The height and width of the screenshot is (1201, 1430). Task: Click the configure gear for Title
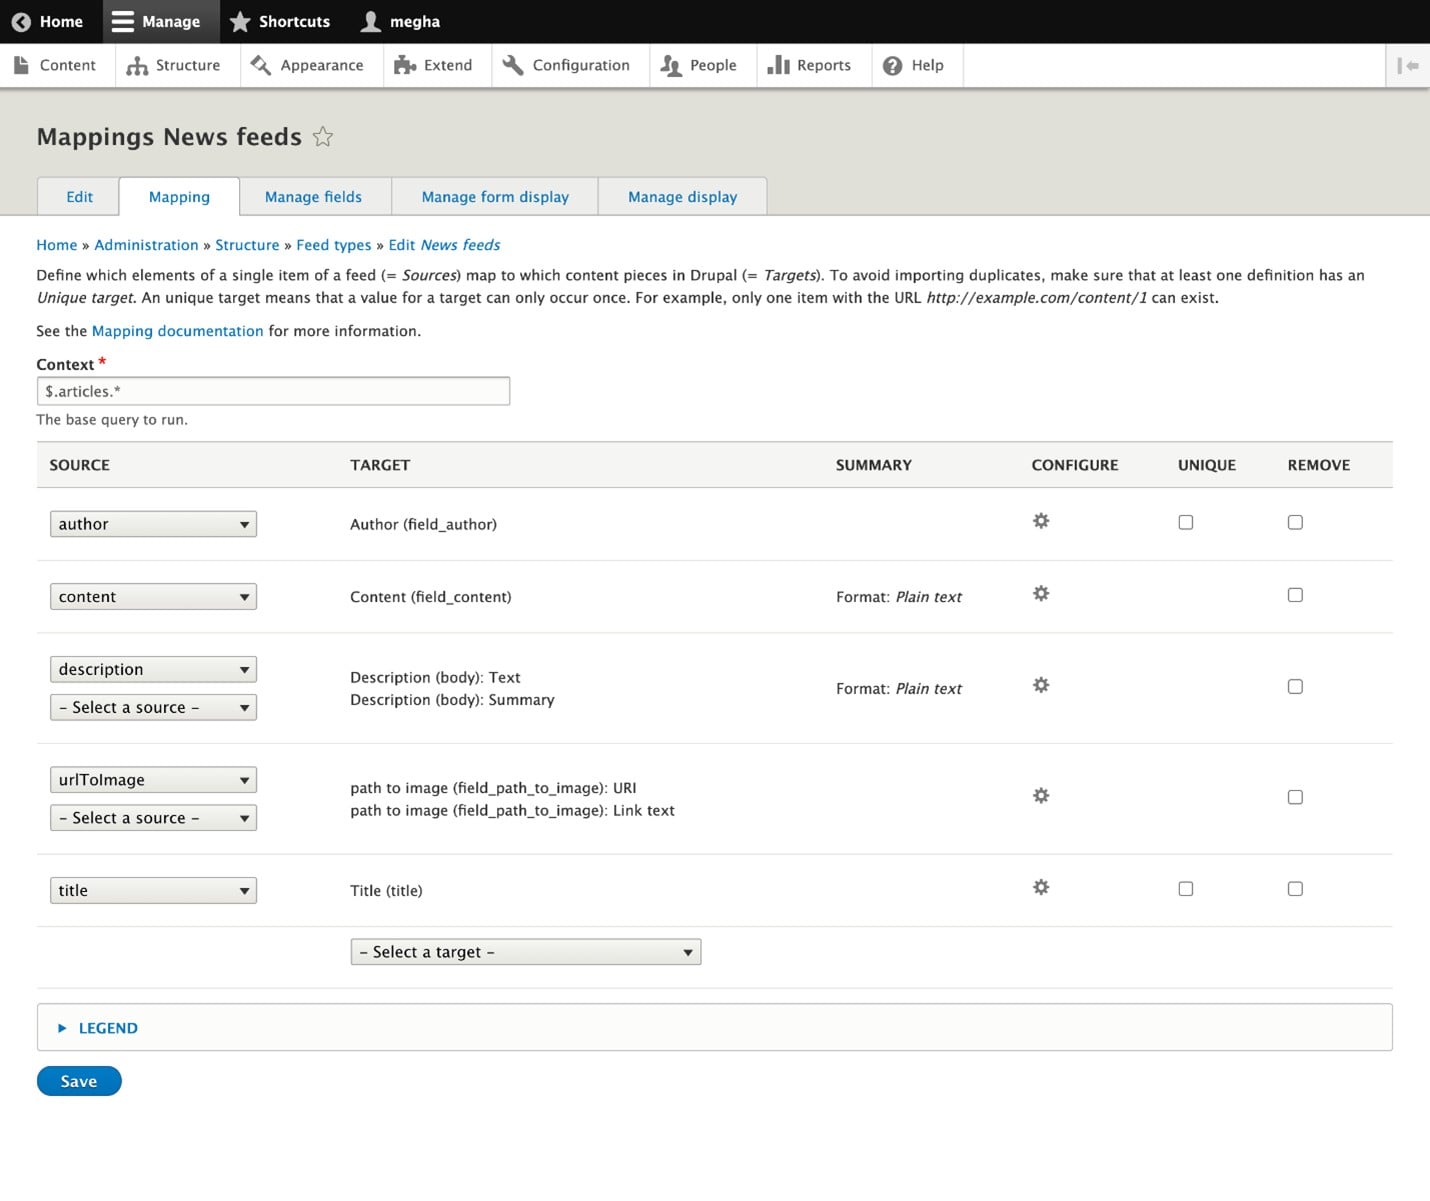coord(1041,888)
